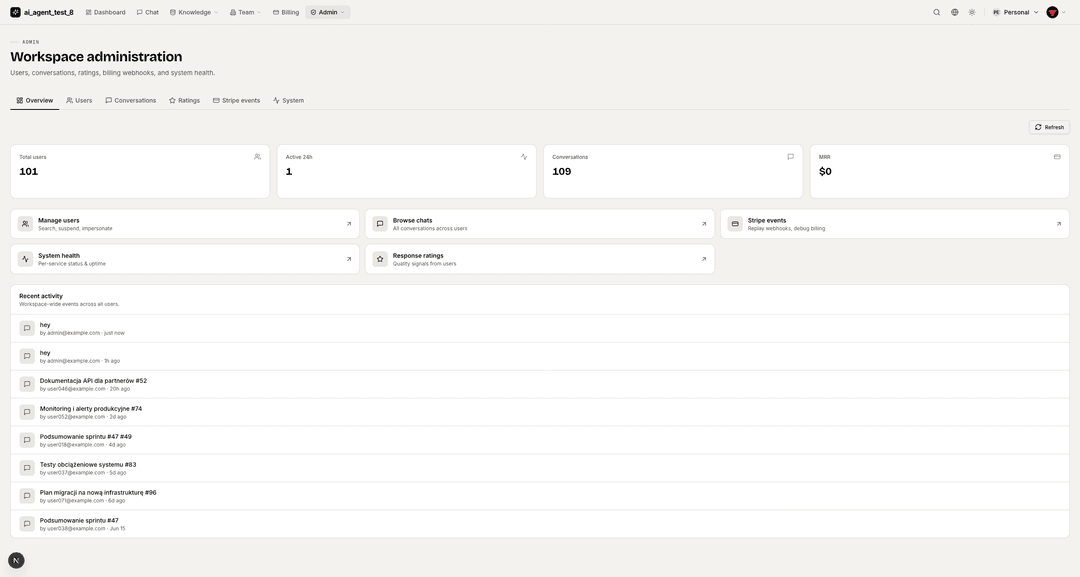The height and width of the screenshot is (577, 1080).
Task: Click the System health pulse icon
Action: pos(25,259)
